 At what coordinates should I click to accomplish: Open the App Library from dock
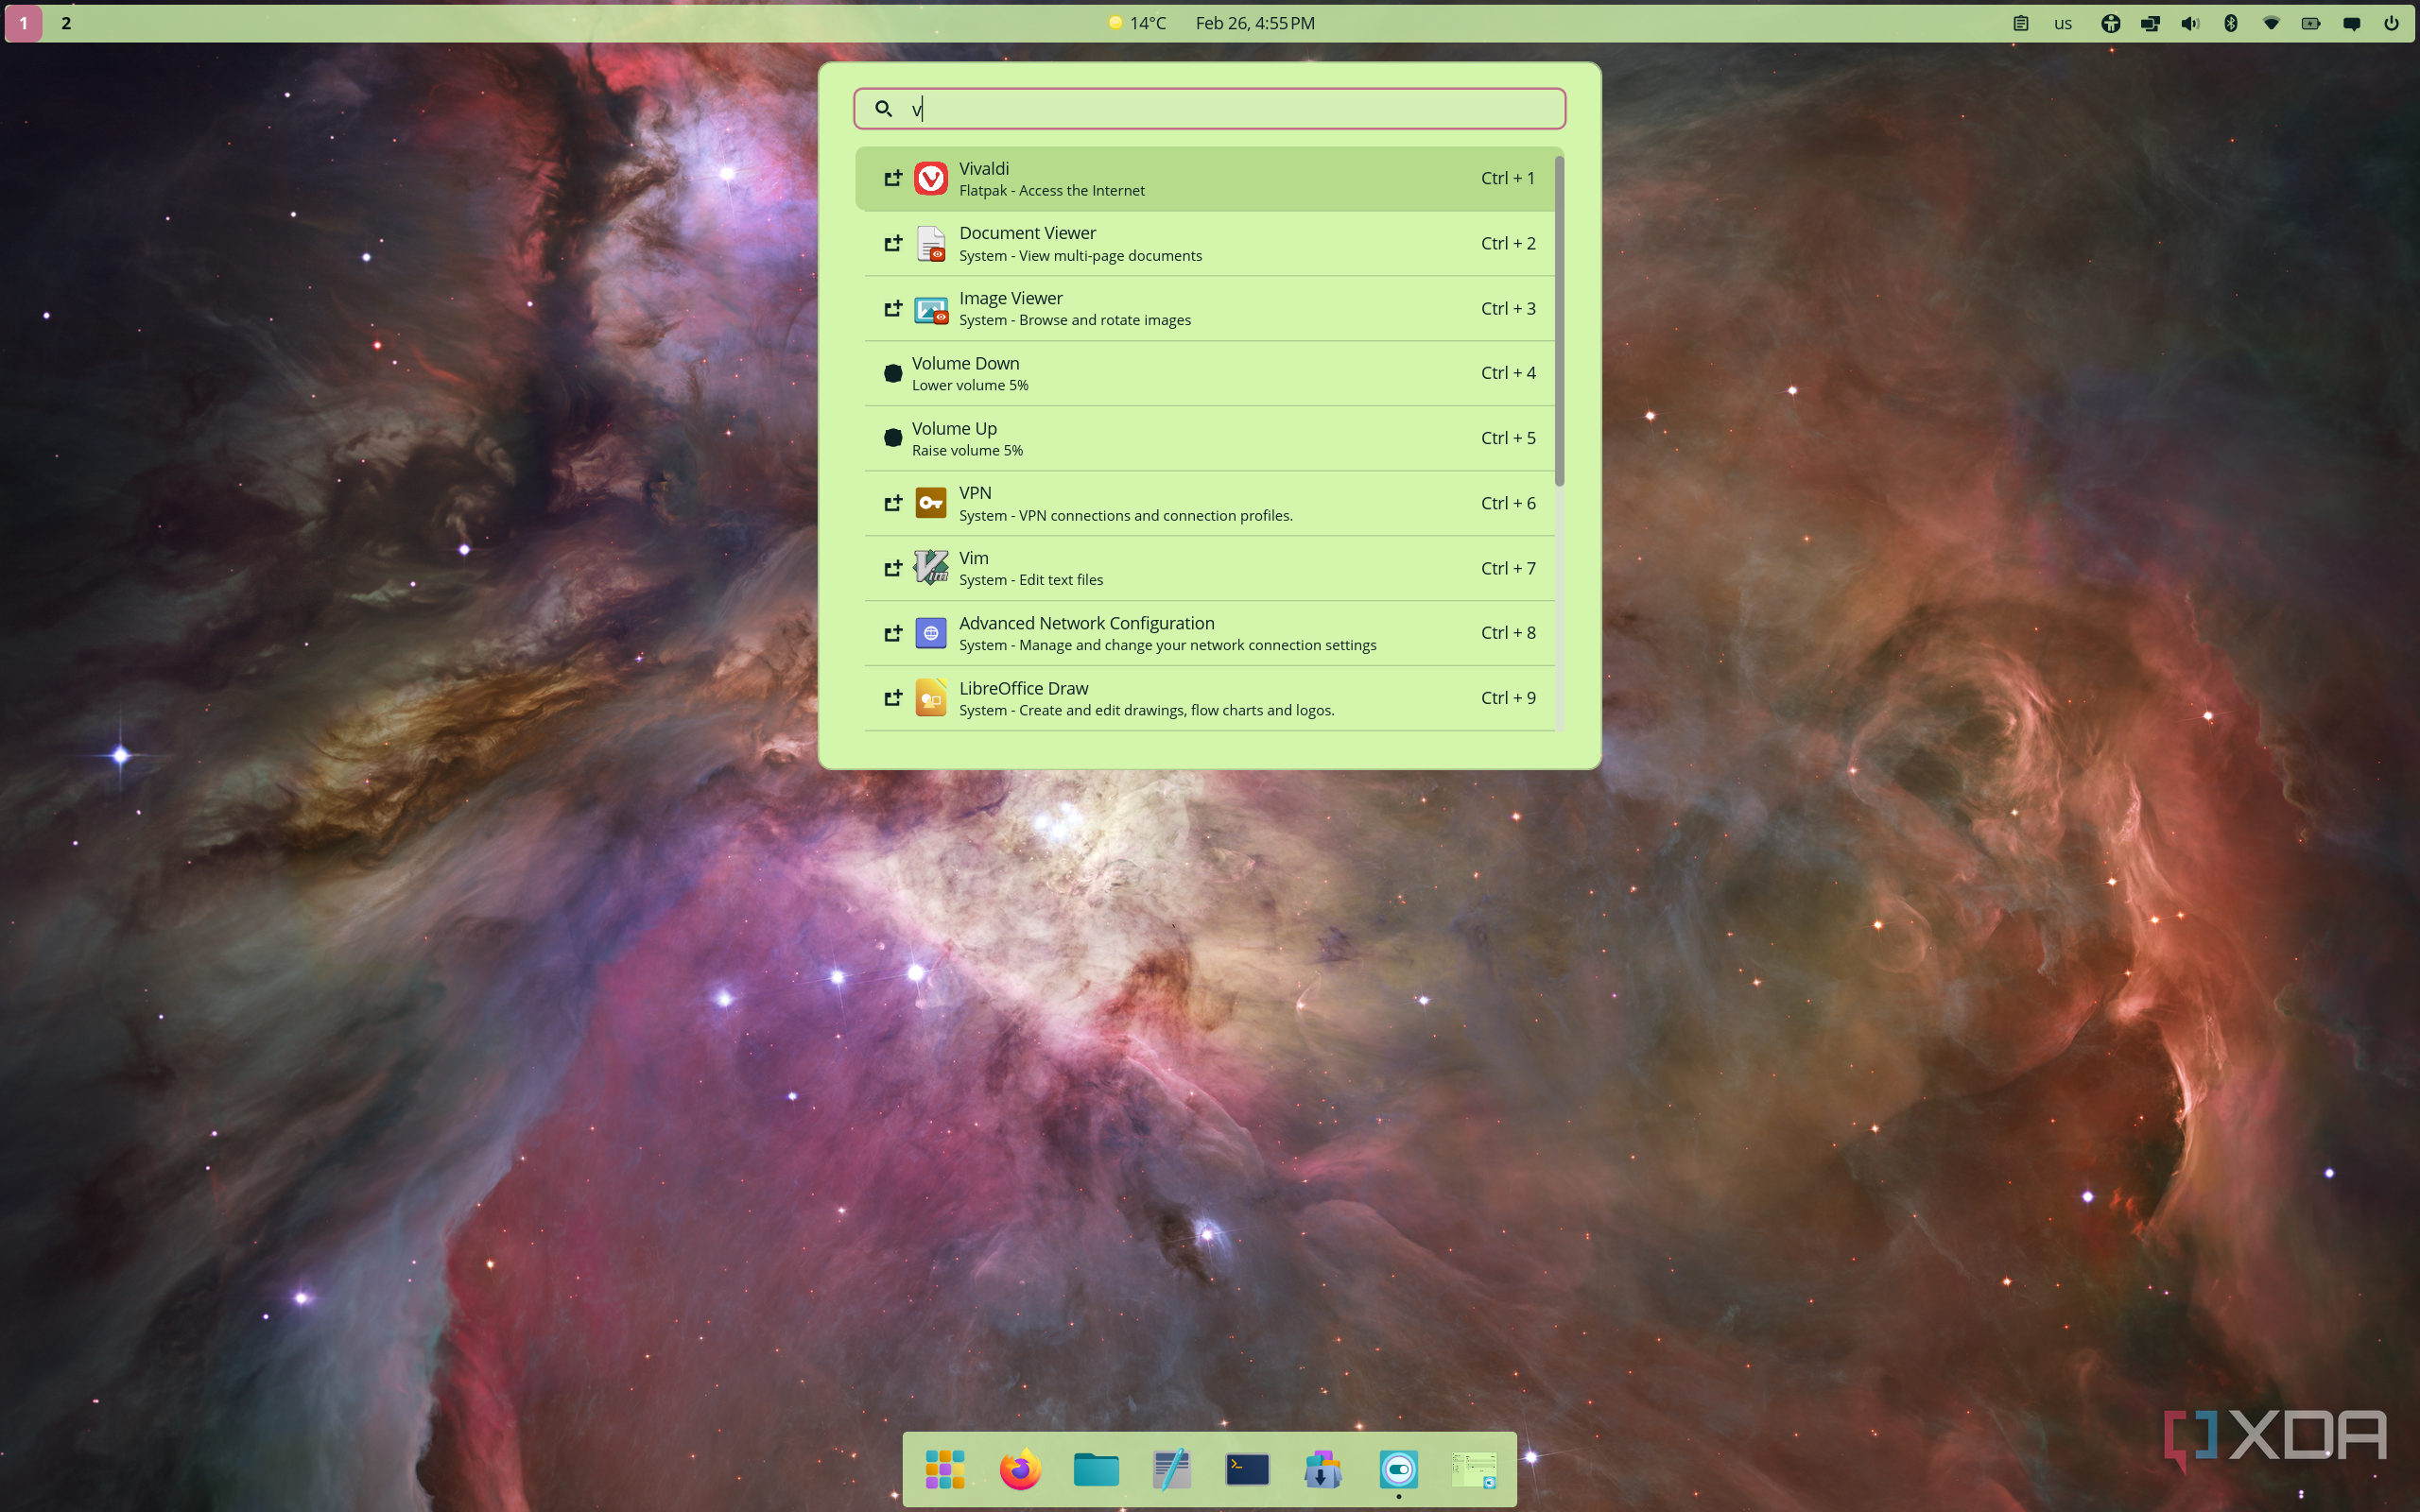click(x=944, y=1469)
